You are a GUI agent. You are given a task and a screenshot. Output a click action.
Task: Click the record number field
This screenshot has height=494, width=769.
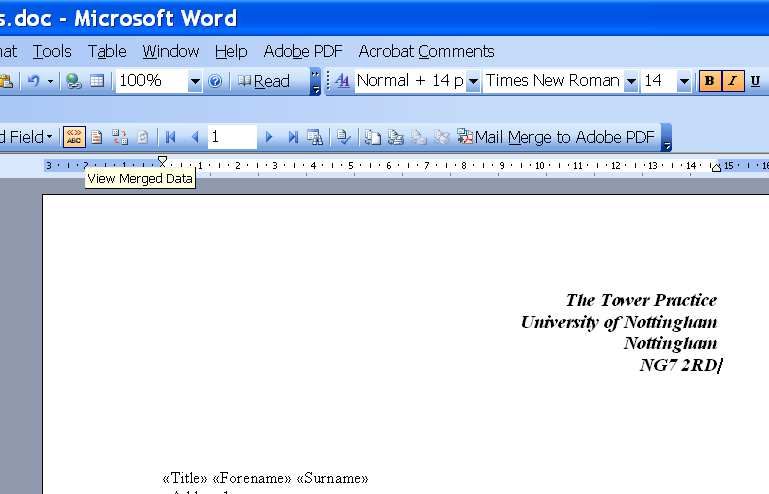tap(232, 137)
